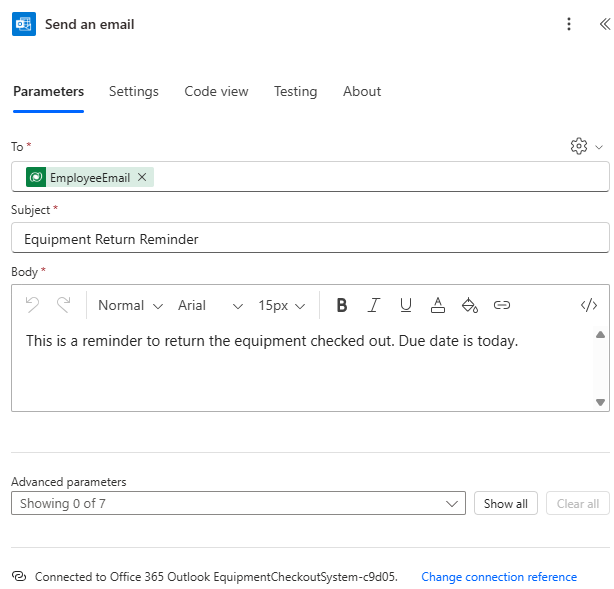
Task: Click the Show all button
Action: tap(506, 503)
